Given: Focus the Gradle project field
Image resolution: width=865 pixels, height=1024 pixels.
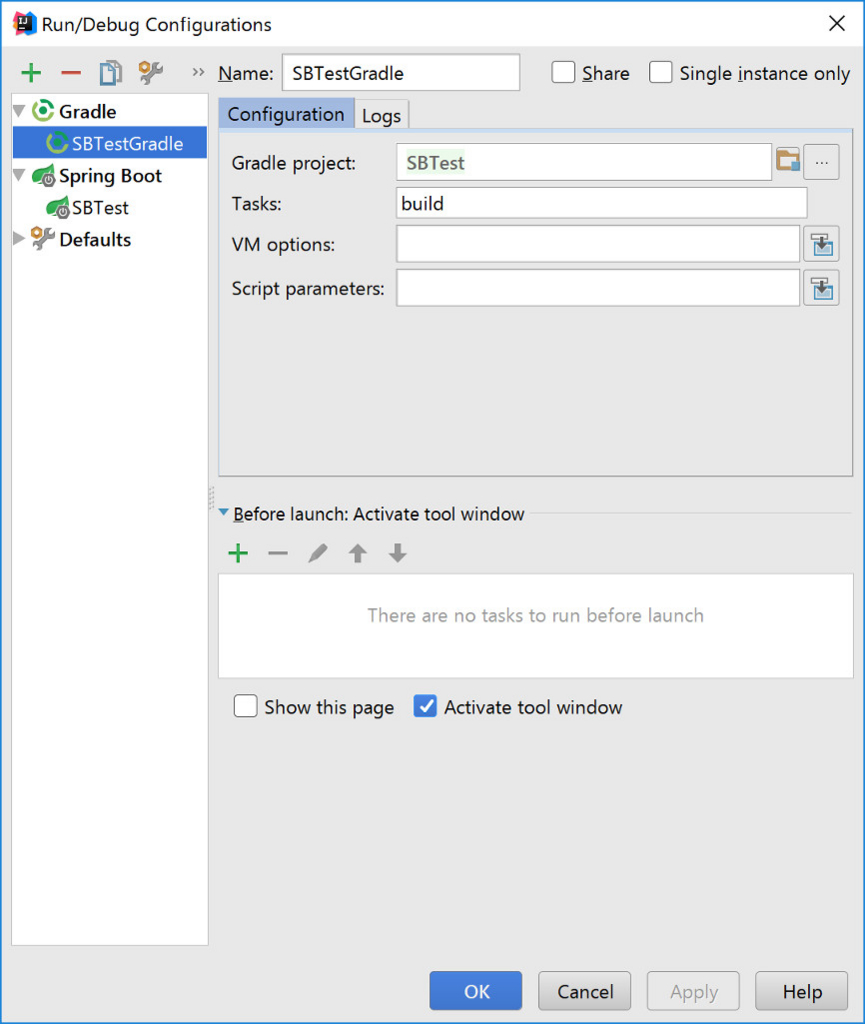Looking at the screenshot, I should point(584,162).
